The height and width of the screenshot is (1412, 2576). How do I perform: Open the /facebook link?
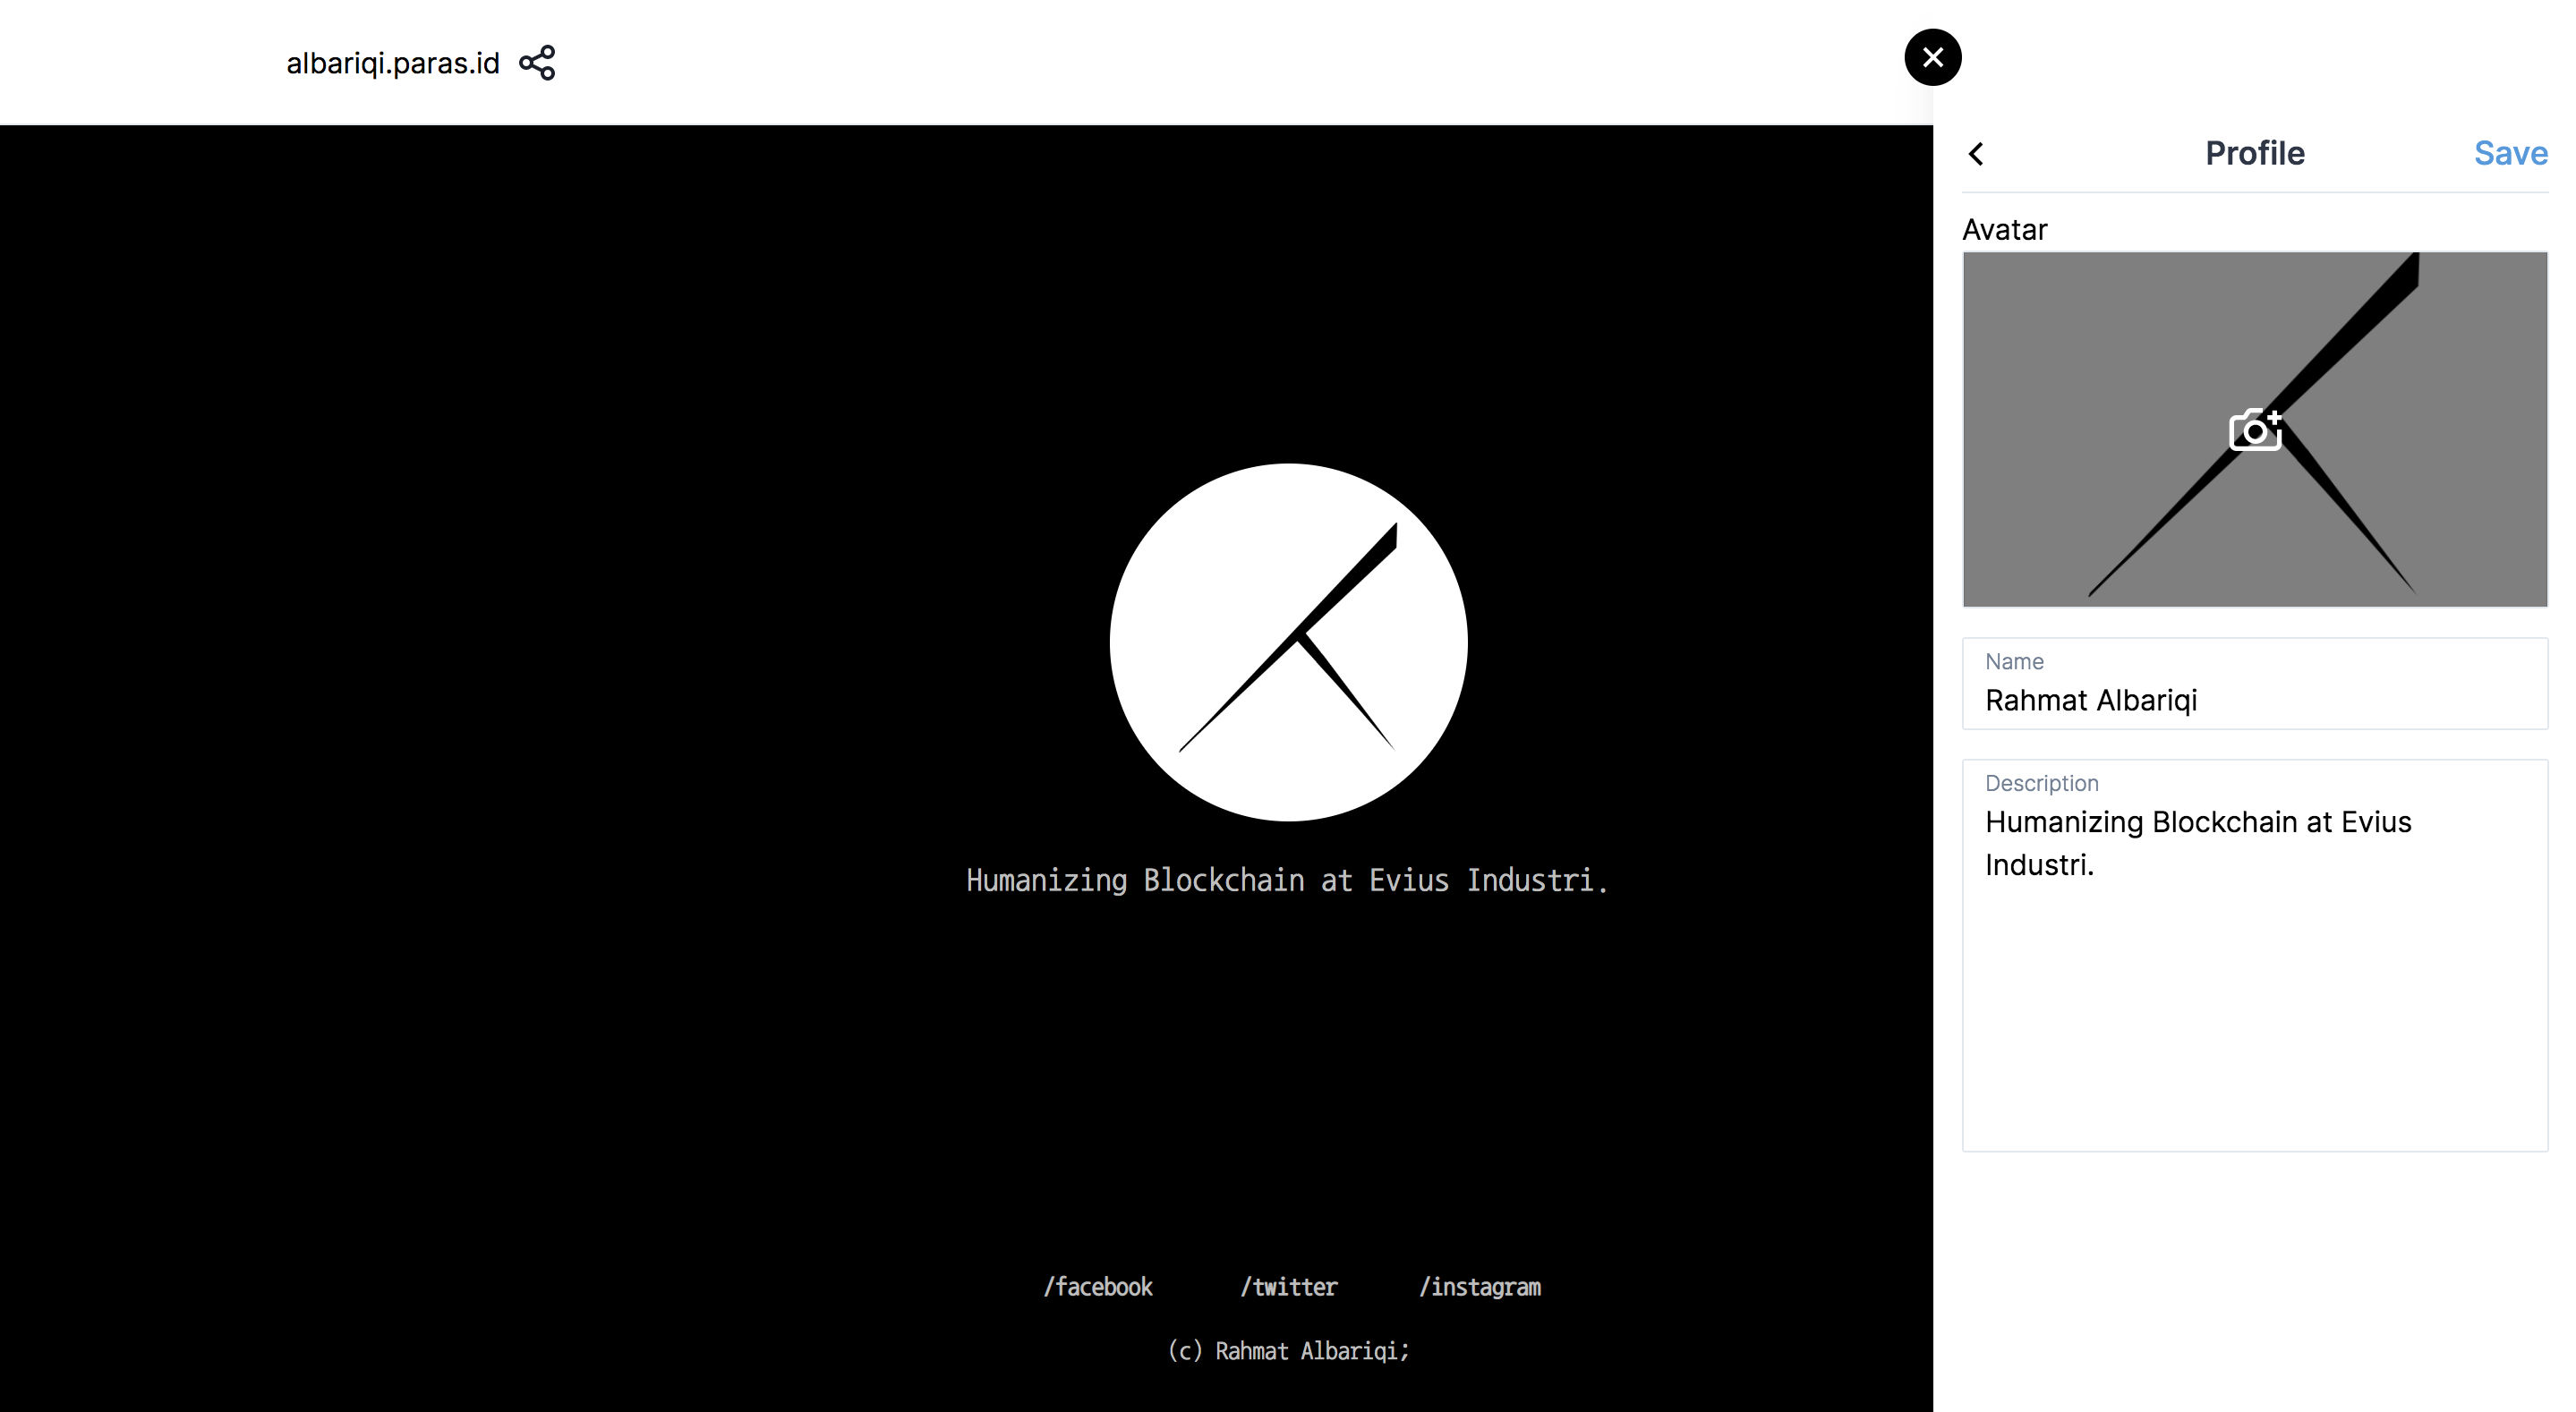[x=1097, y=1287]
